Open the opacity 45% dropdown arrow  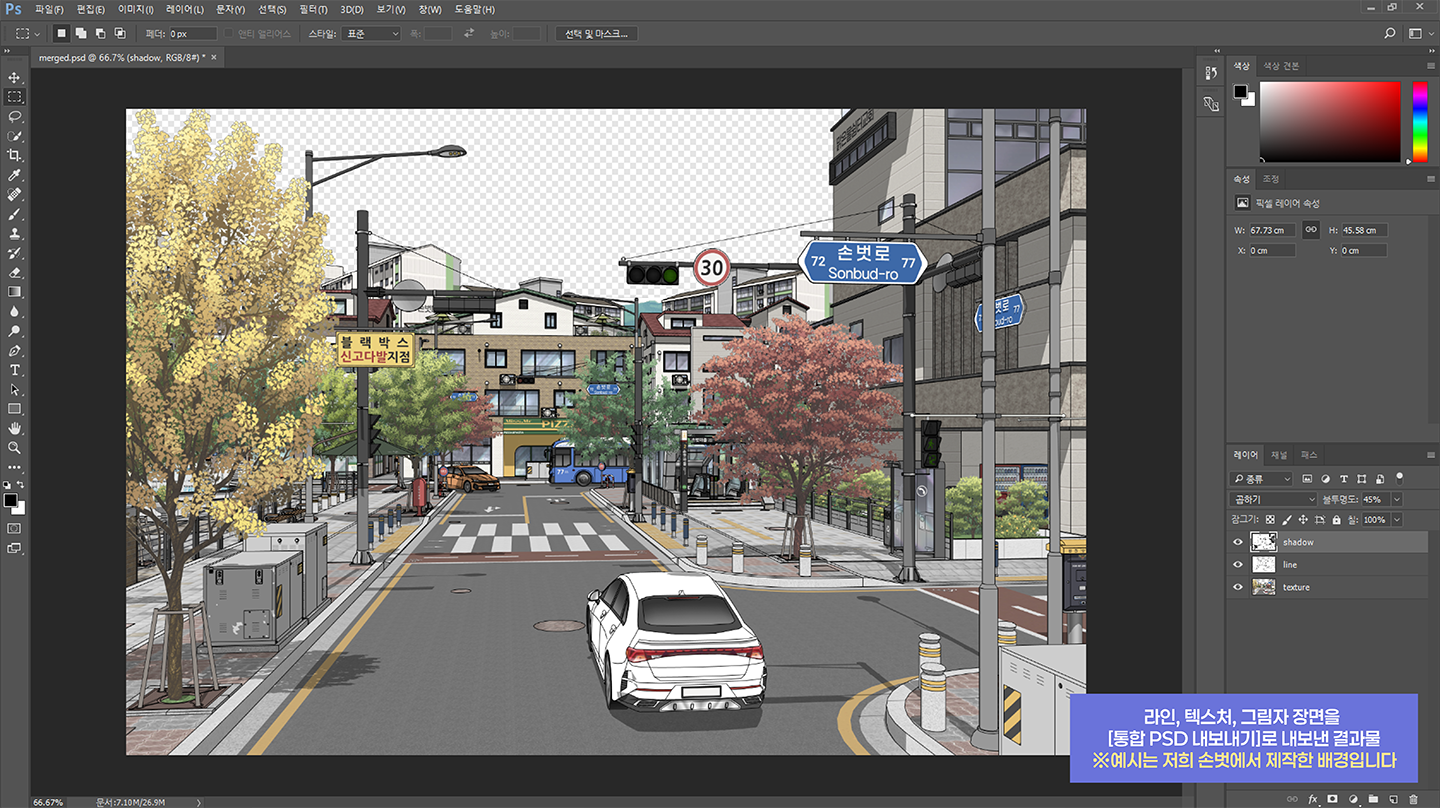coord(1396,499)
